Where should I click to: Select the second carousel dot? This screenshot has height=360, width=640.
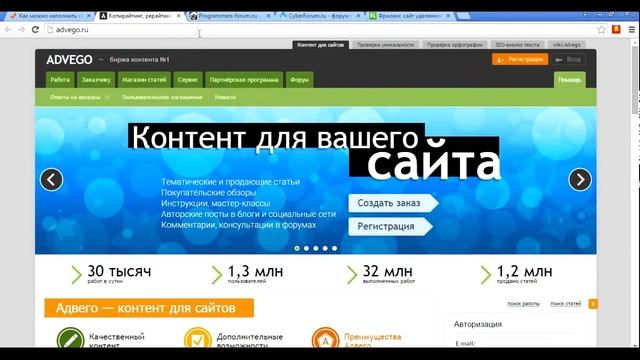point(306,248)
